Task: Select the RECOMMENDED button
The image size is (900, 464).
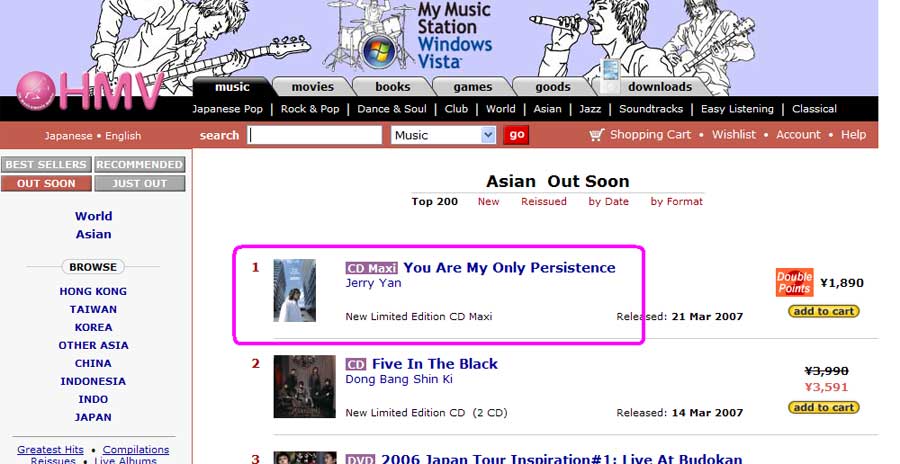Action: 139,164
